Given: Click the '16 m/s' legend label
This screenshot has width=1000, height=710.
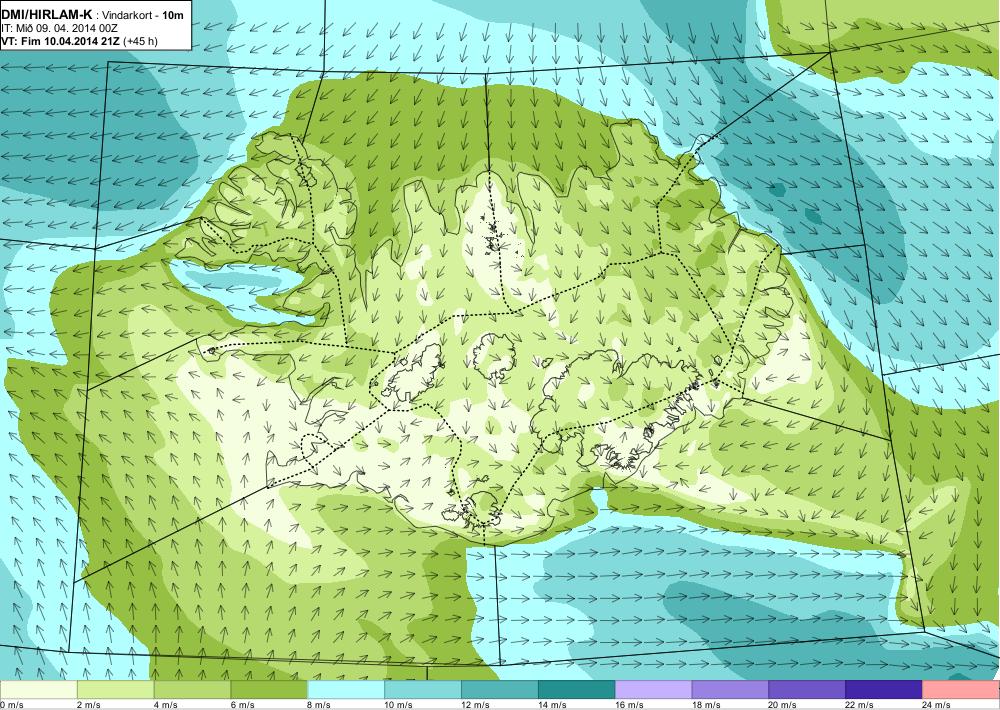Looking at the screenshot, I should [x=629, y=705].
